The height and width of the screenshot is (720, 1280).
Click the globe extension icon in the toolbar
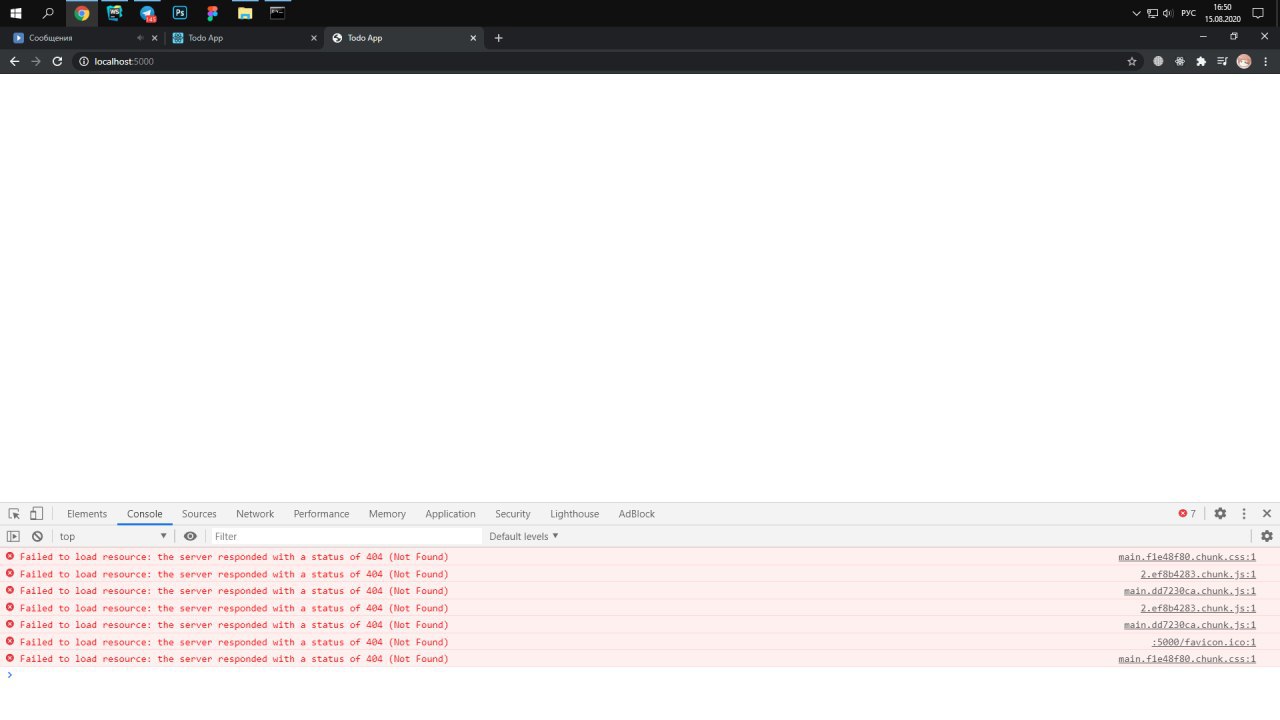click(x=1158, y=61)
